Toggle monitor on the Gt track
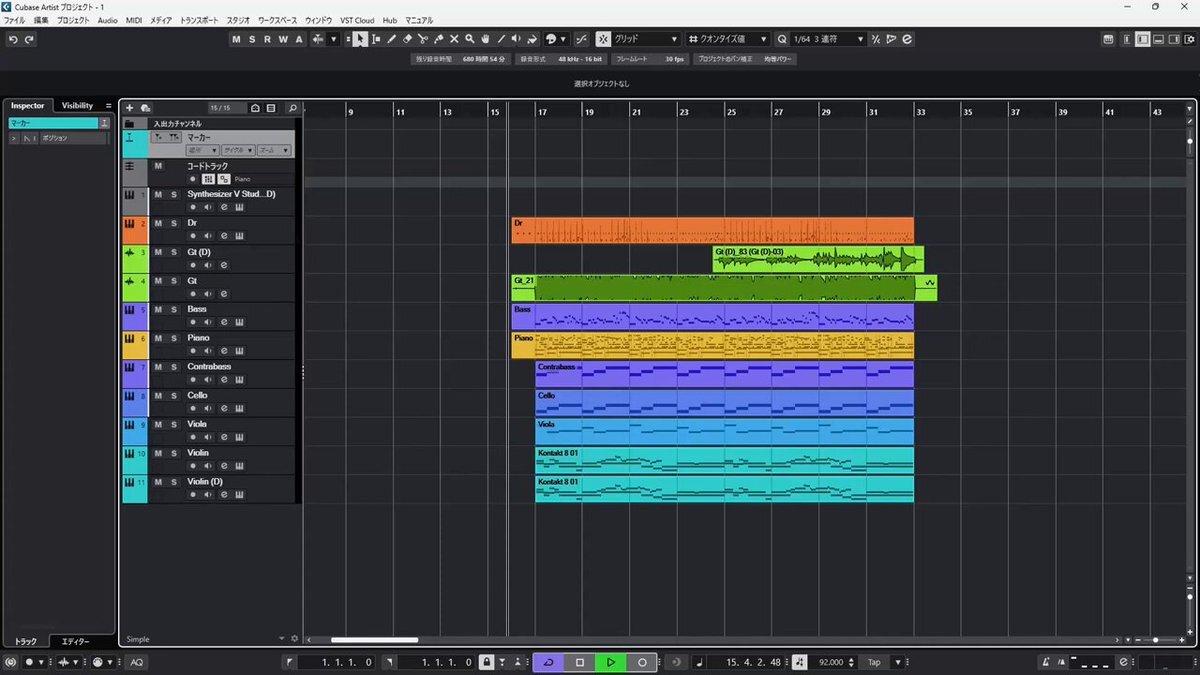Viewport: 1200px width, 675px height. point(208,293)
